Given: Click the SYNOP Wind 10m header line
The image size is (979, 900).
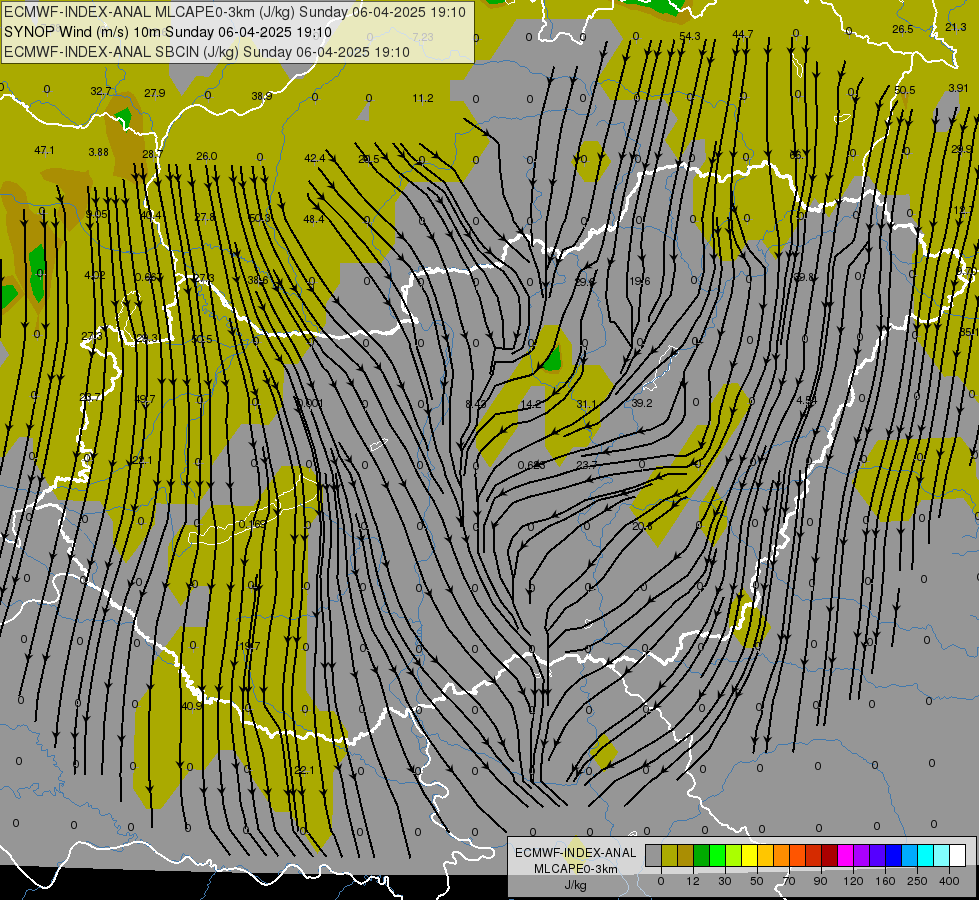Looking at the screenshot, I should pos(168,32).
